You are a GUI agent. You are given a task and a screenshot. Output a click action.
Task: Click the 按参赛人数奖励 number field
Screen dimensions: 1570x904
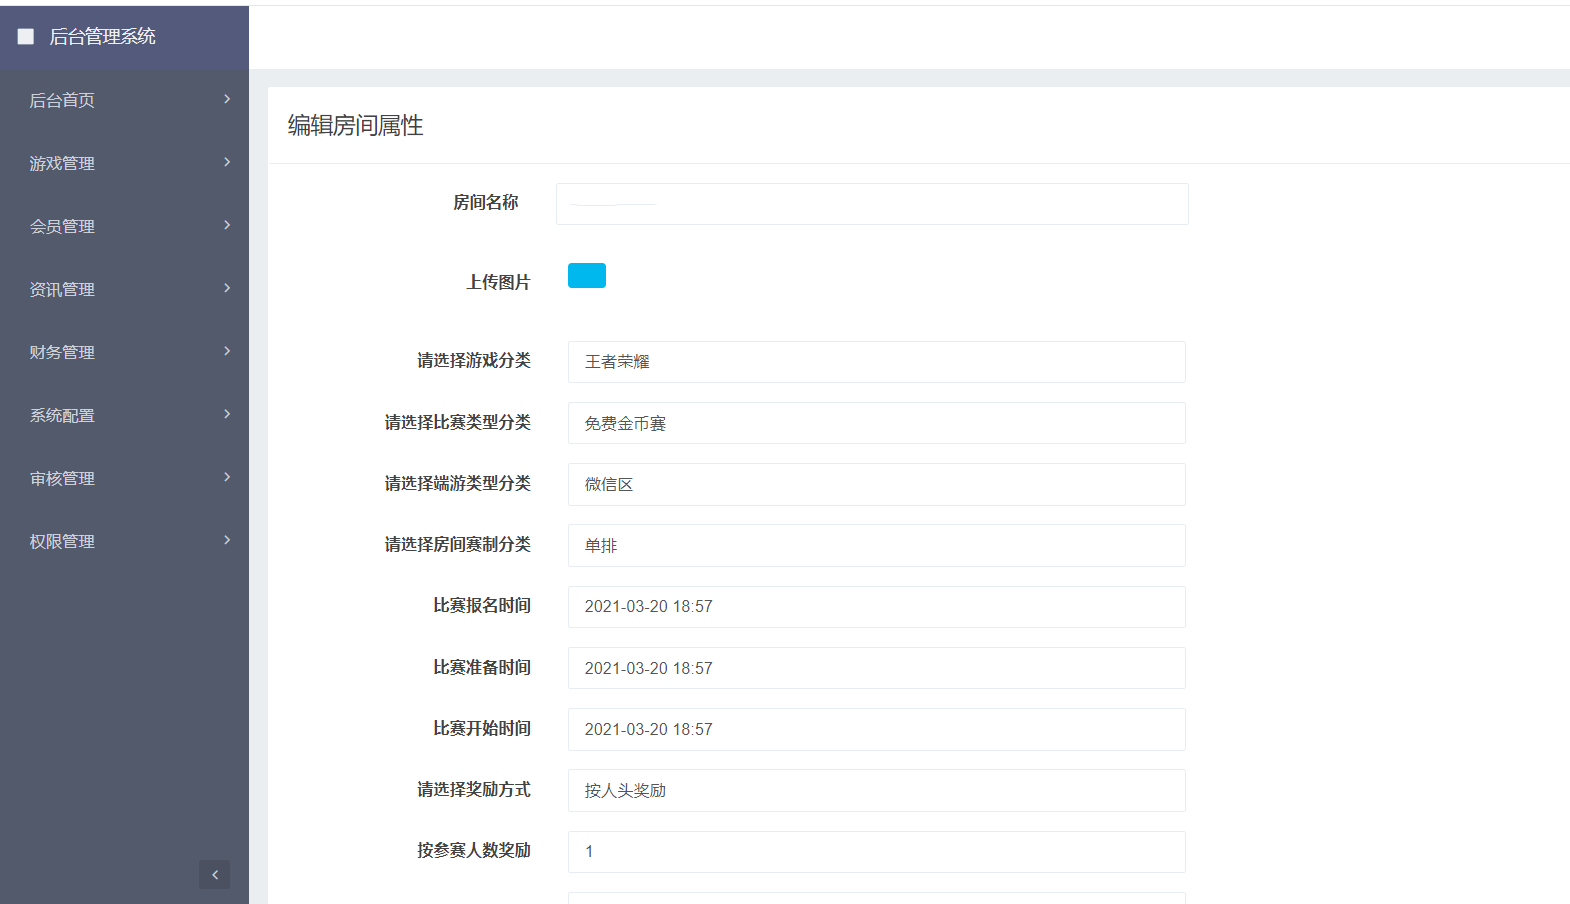click(x=876, y=851)
